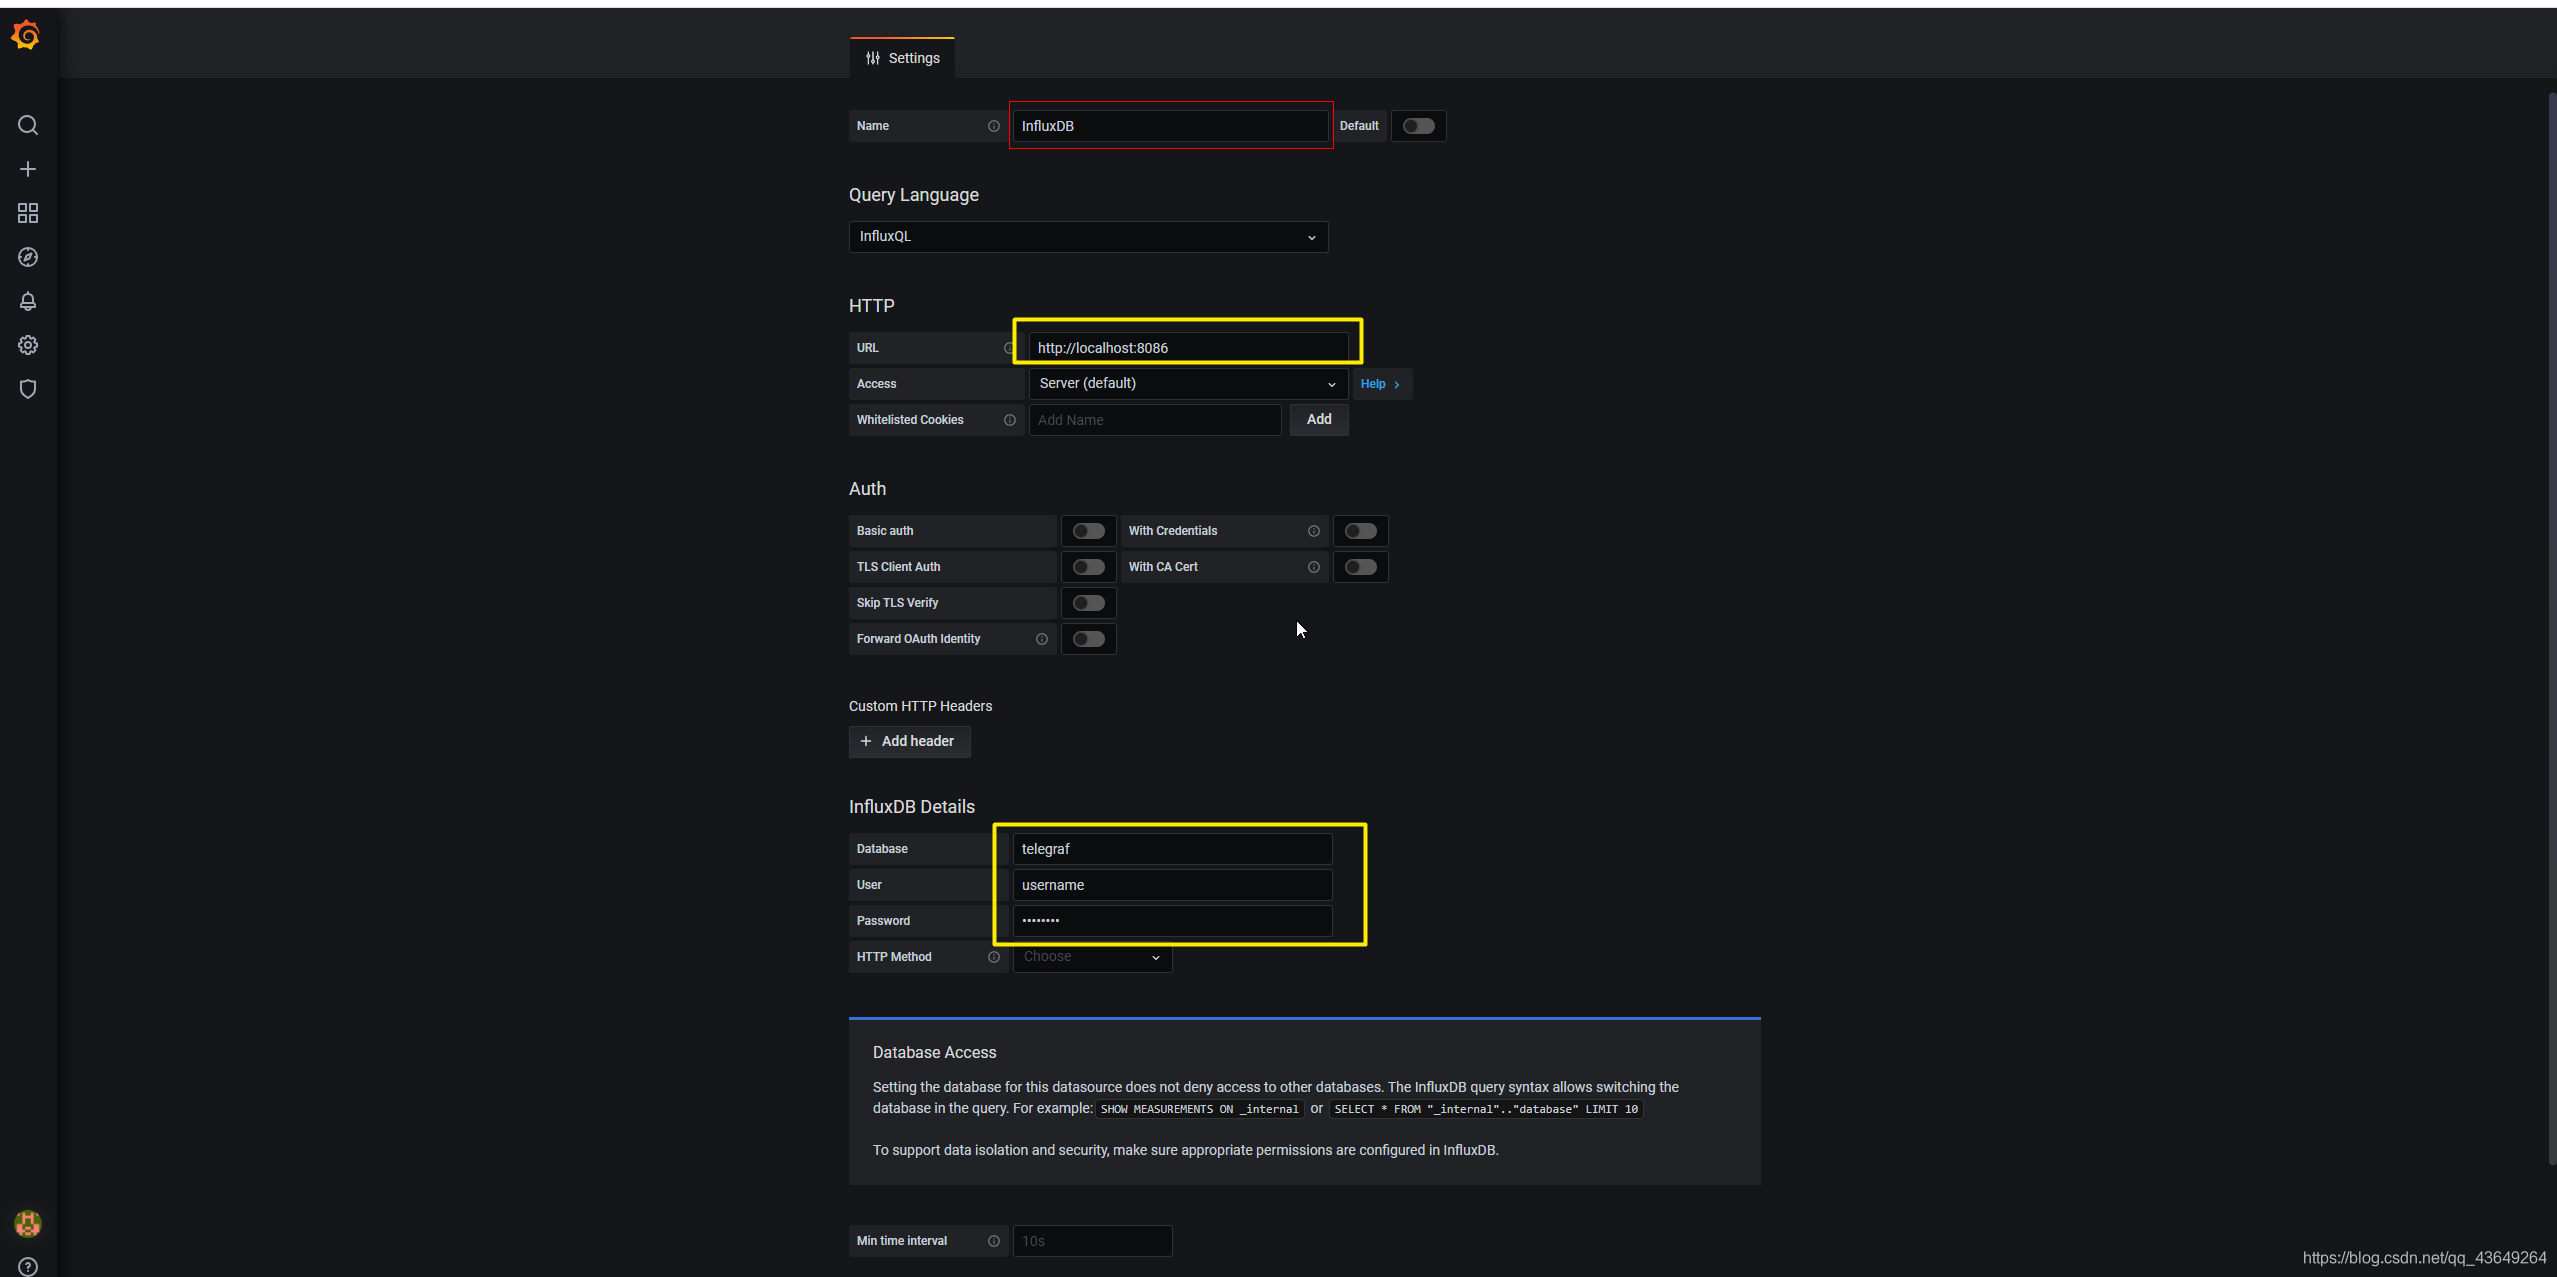Click the 'Query Language' section heading
Viewport: 2557px width, 1277px height.
pyautogui.click(x=913, y=195)
